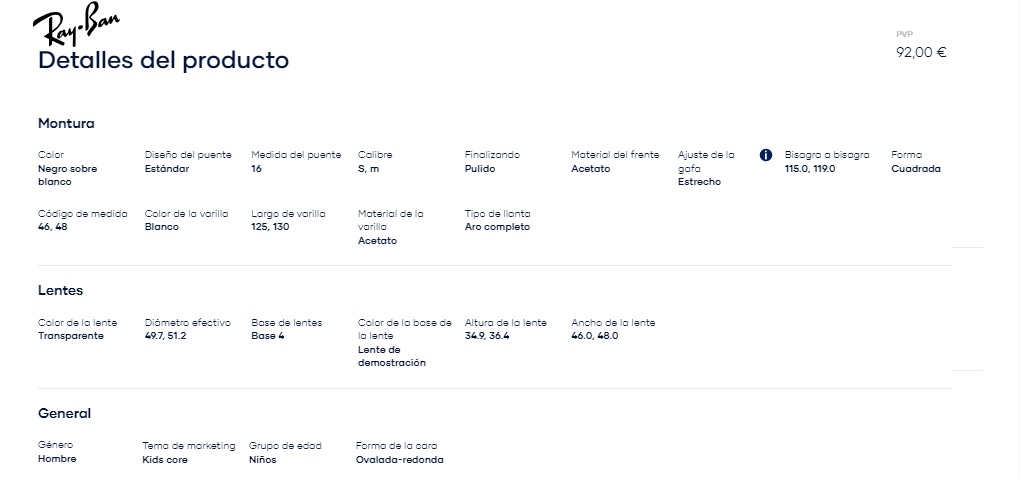
Task: Select the Negro sobre blanco color value
Action: 68,176
